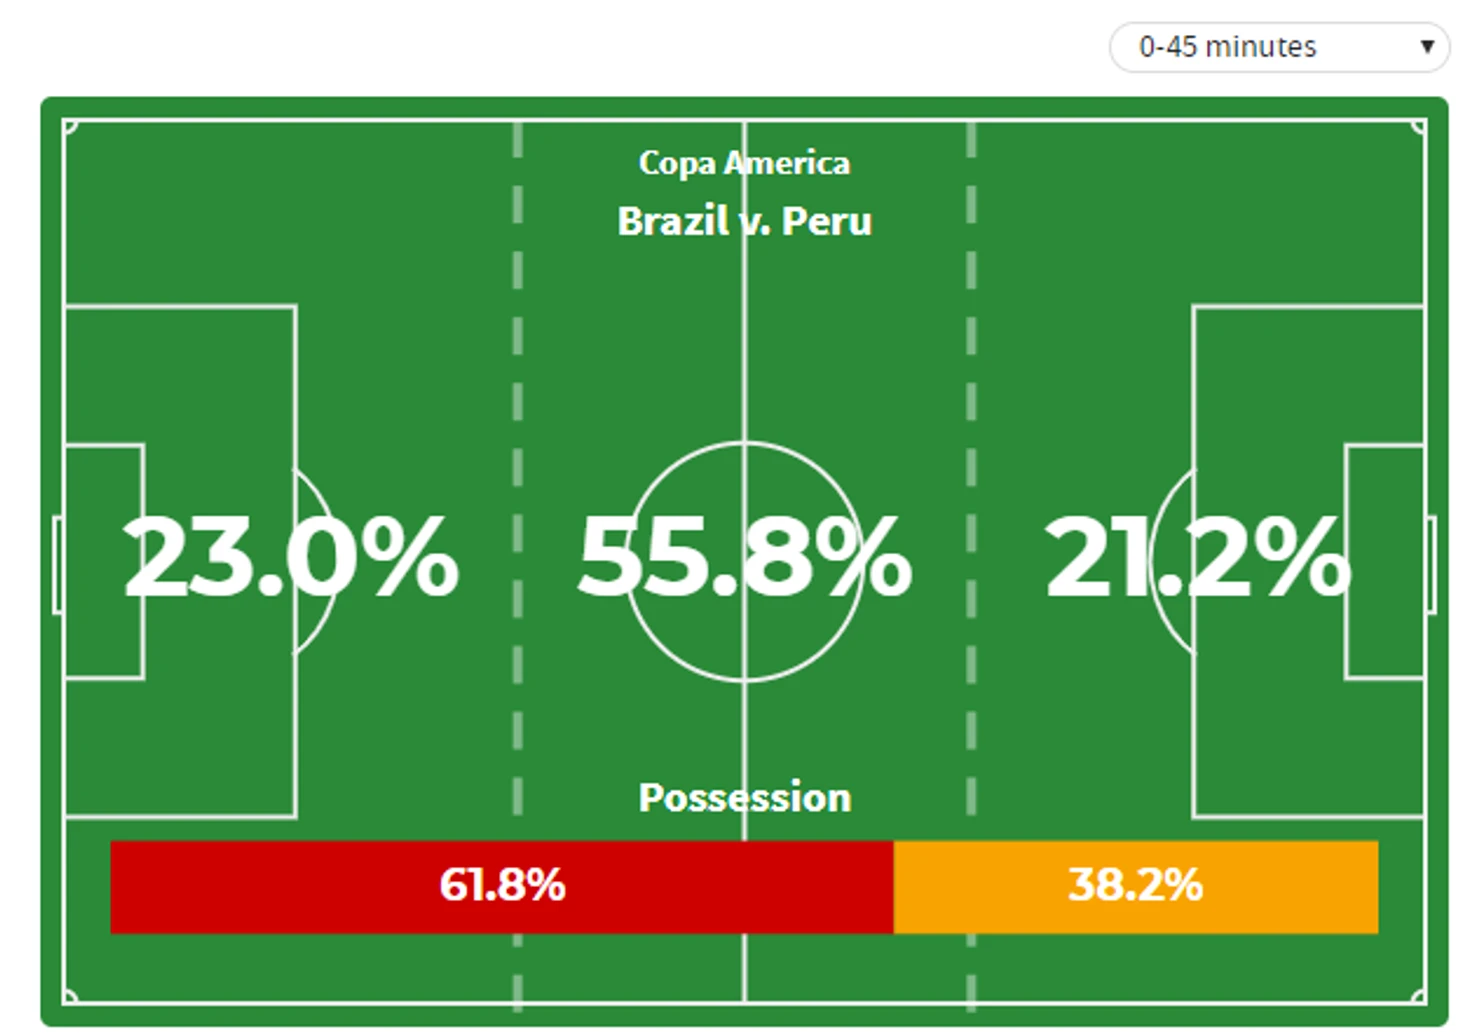Click the bottom-left corner arc of pitch
This screenshot has width=1460, height=1033.
click(x=70, y=996)
